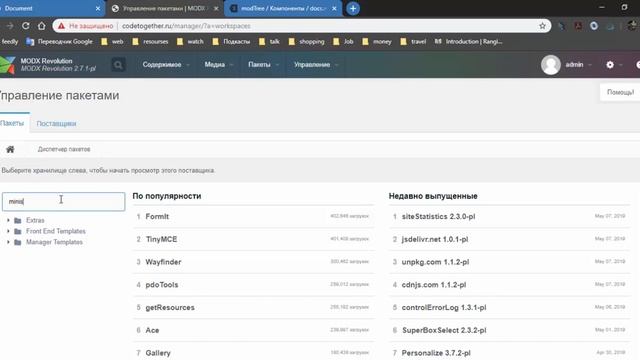This screenshot has height=360, width=640.
Task: Open the pdoTools package
Action: coord(162,285)
